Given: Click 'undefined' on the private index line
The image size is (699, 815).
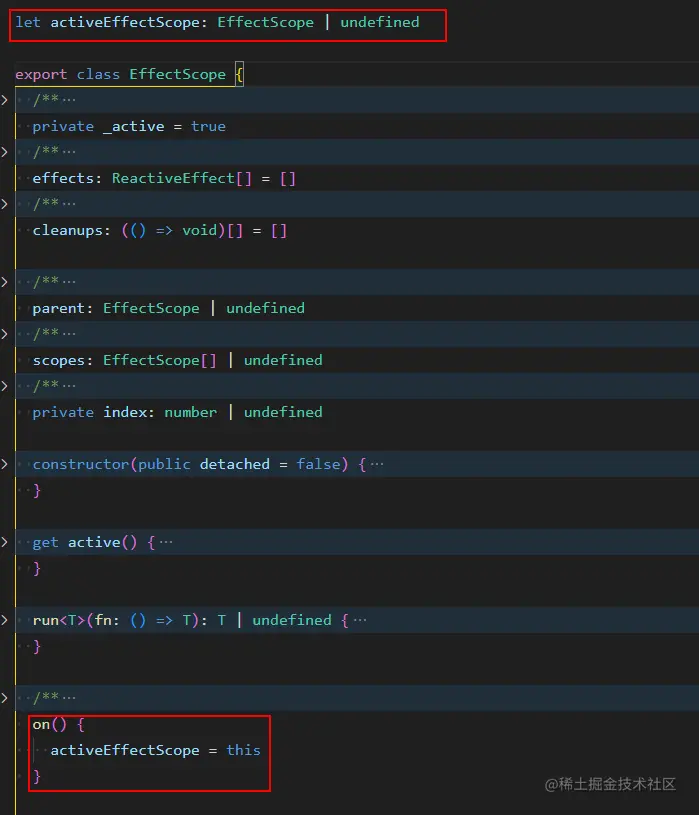Looking at the screenshot, I should point(283,412).
